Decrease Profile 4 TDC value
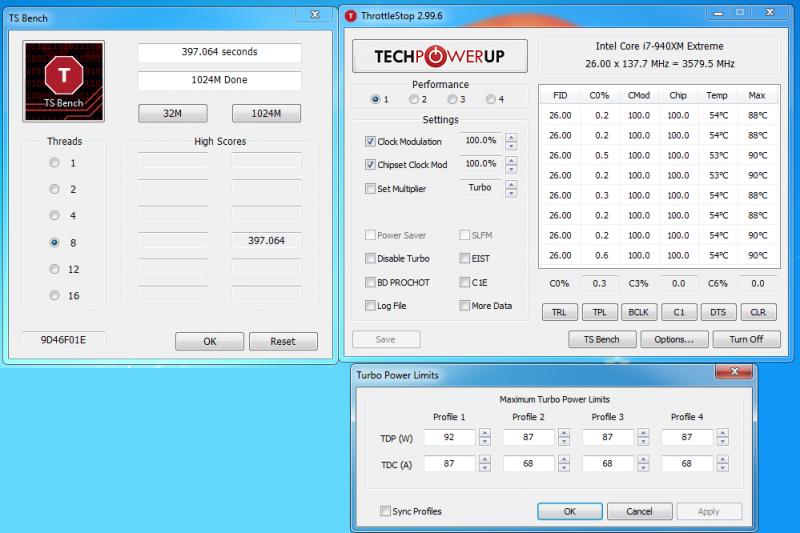Viewport: 800px width, 533px height. (722, 468)
